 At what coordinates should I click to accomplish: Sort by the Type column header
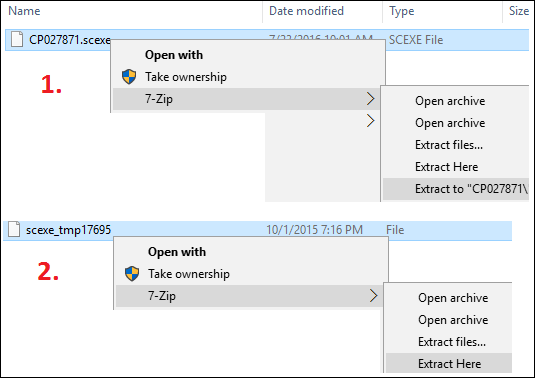coord(402,11)
